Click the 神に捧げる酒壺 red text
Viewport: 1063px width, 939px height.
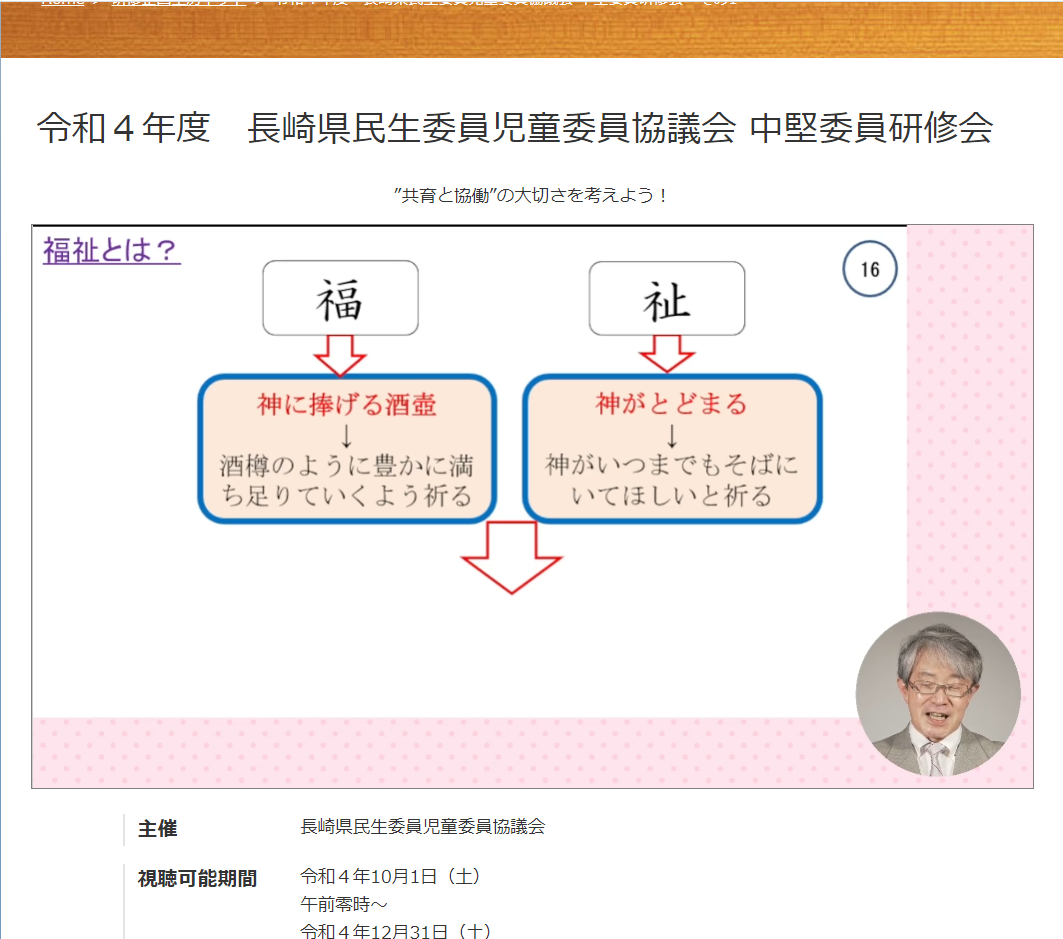[346, 404]
